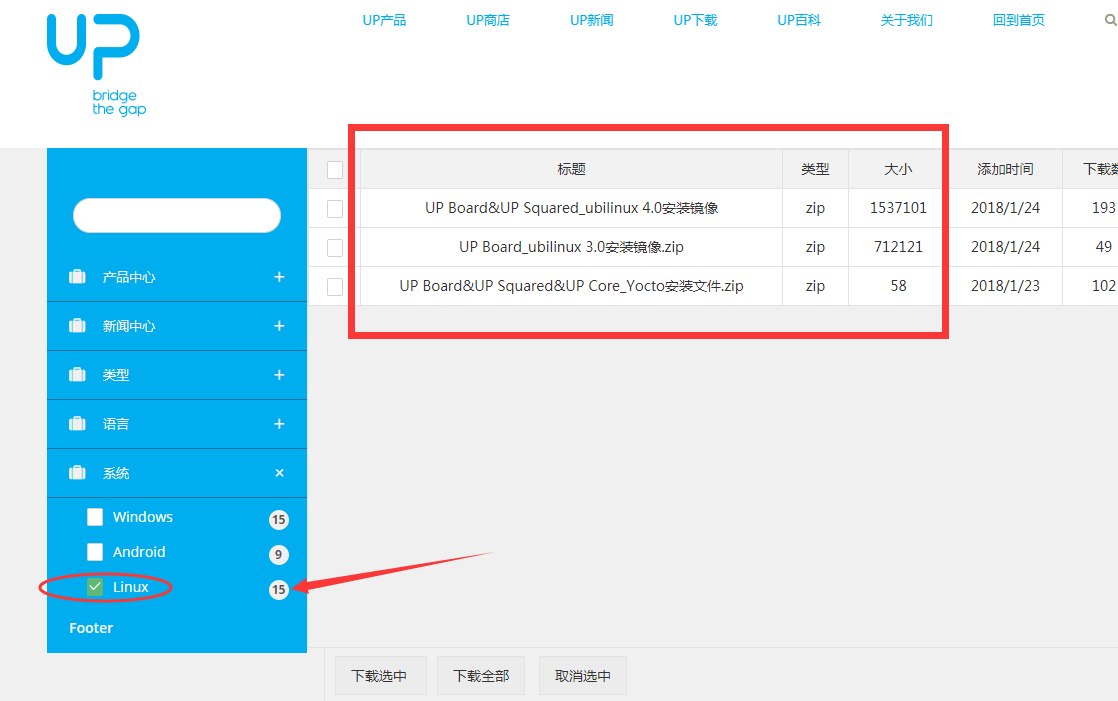This screenshot has height=701, width=1118.
Task: Collapse the 系统 section with the × icon
Action: (x=279, y=473)
